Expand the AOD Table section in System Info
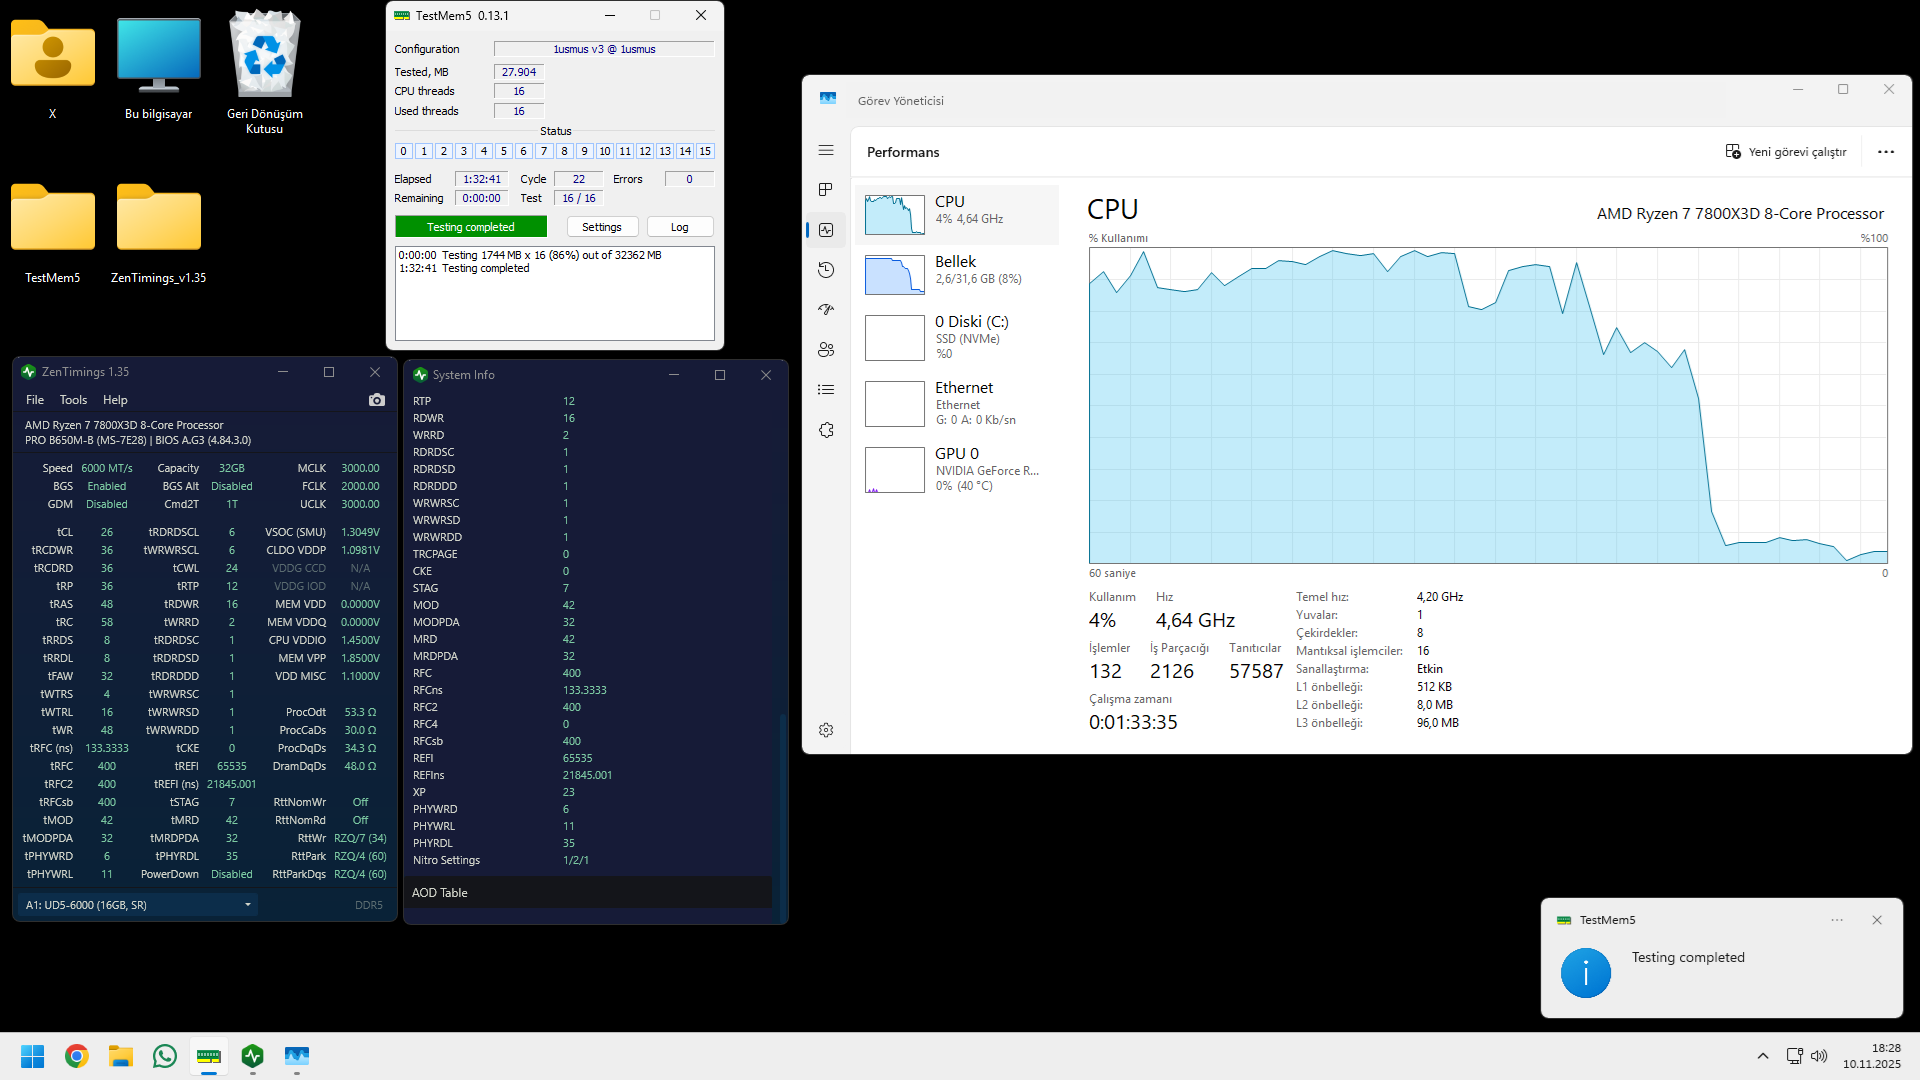The width and height of the screenshot is (1920, 1080). tap(590, 893)
